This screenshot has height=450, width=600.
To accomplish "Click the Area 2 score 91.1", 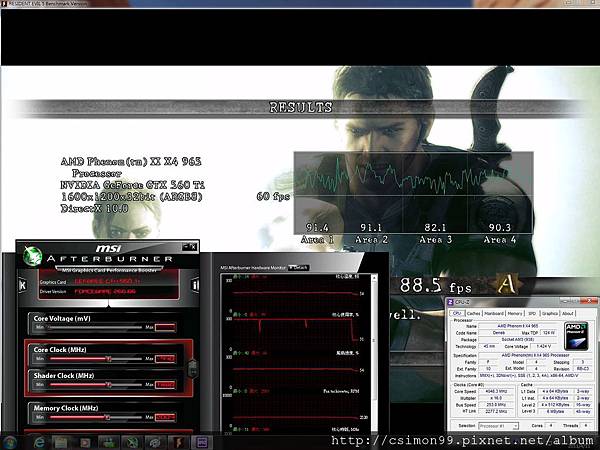I will [371, 228].
